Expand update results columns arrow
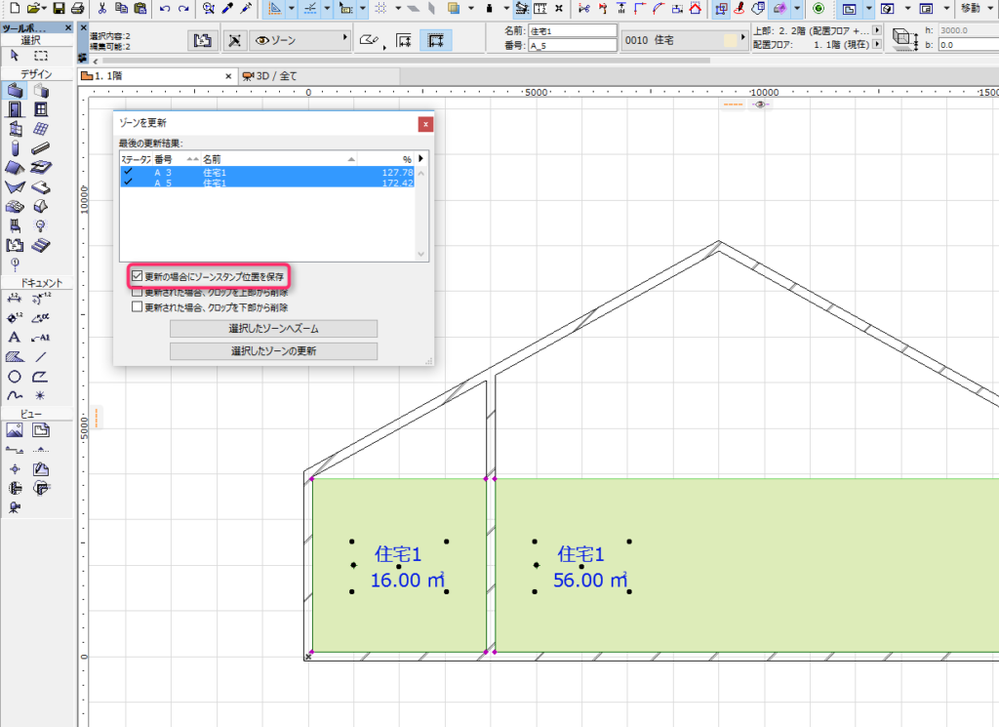The height and width of the screenshot is (727, 999). [421, 158]
